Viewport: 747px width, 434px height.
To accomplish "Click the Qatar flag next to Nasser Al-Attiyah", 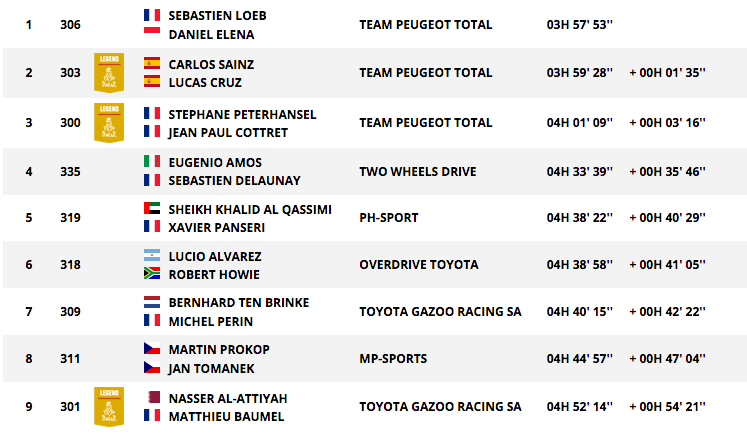I will point(152,397).
